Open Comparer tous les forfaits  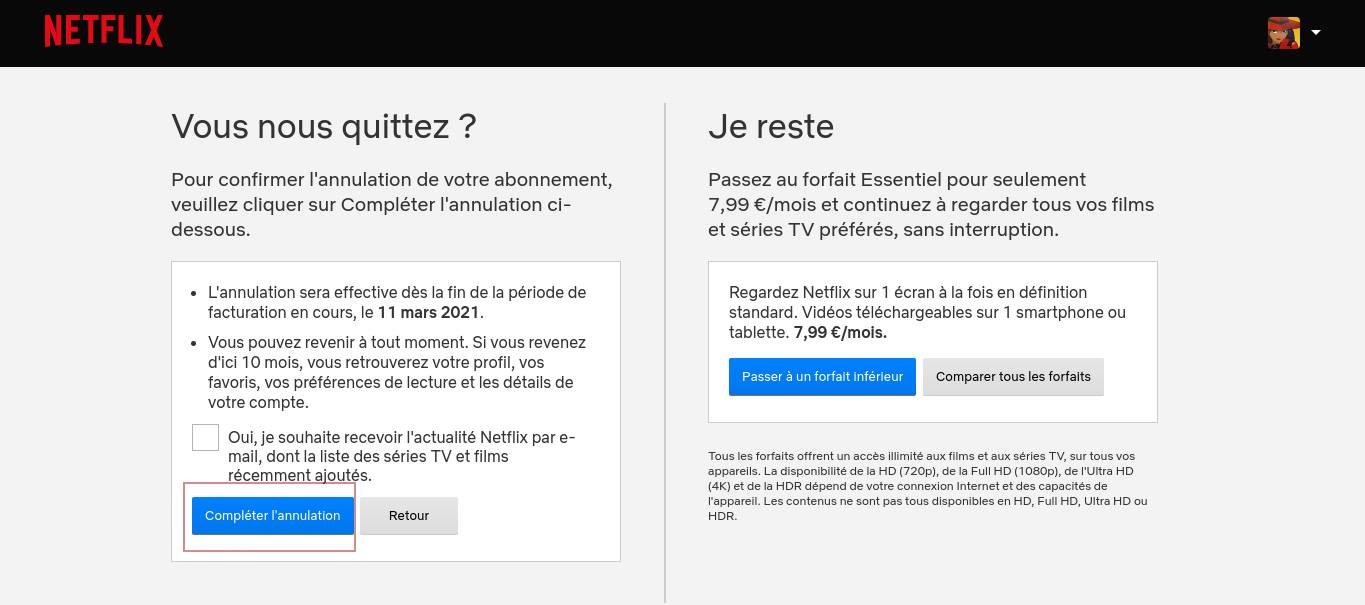(x=1012, y=377)
